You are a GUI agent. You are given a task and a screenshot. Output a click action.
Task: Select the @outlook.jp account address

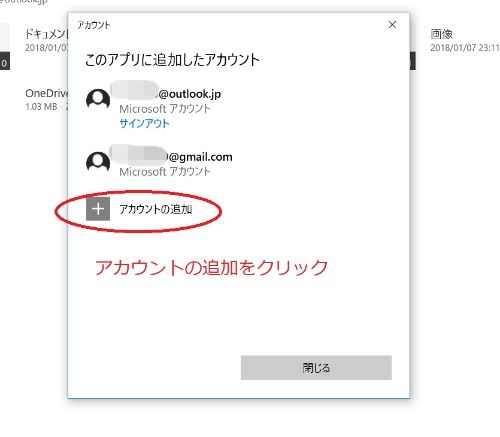[x=166, y=93]
